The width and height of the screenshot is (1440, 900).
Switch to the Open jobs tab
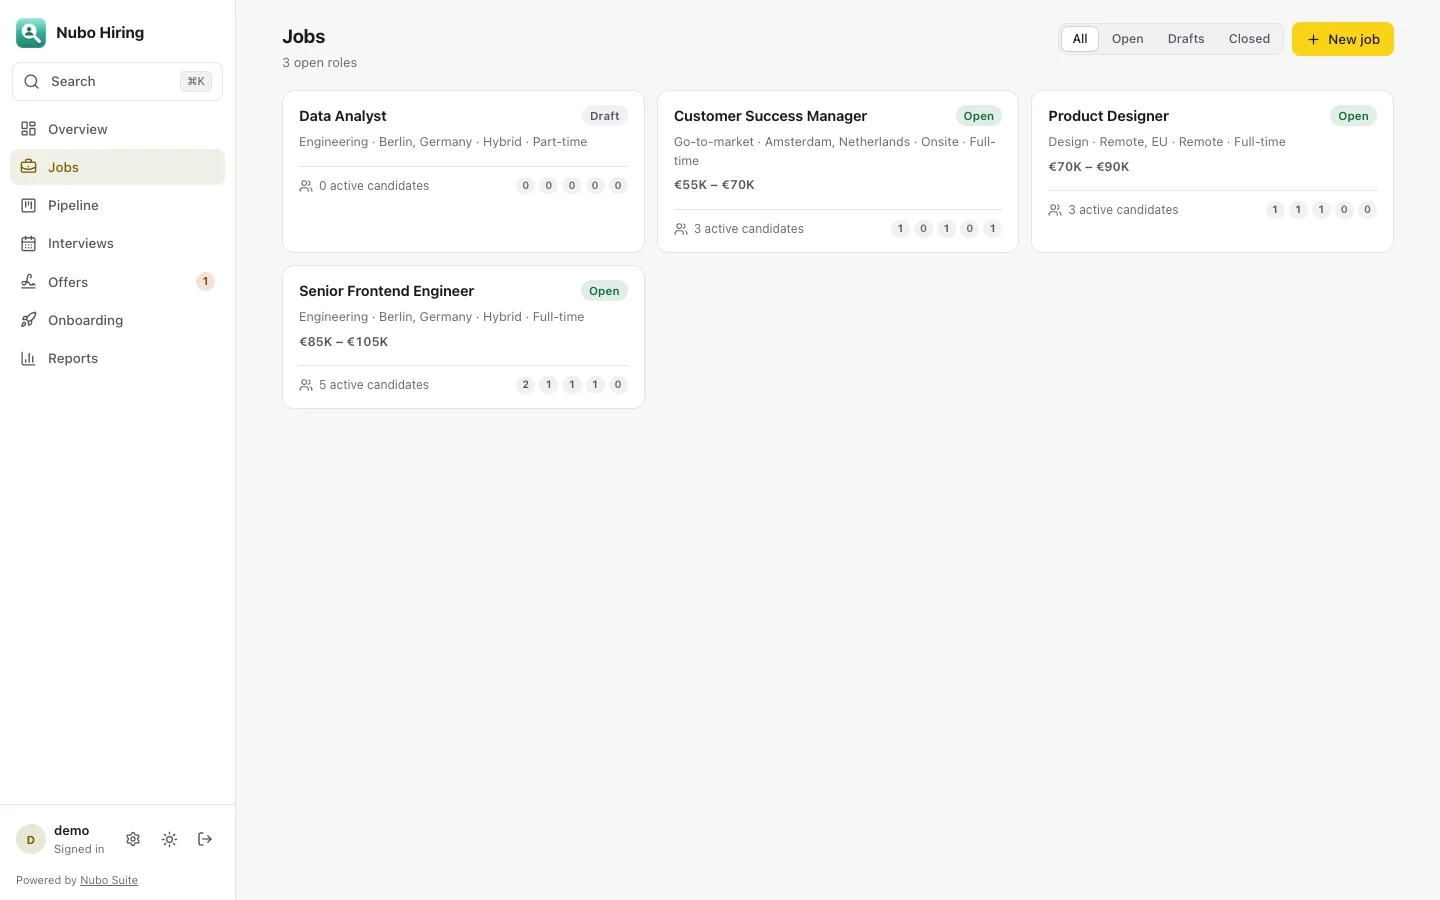click(1127, 39)
